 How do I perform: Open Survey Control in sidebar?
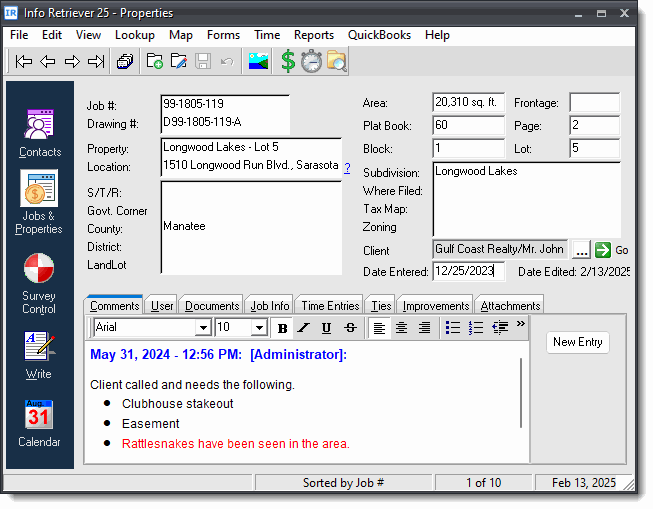tap(39, 284)
